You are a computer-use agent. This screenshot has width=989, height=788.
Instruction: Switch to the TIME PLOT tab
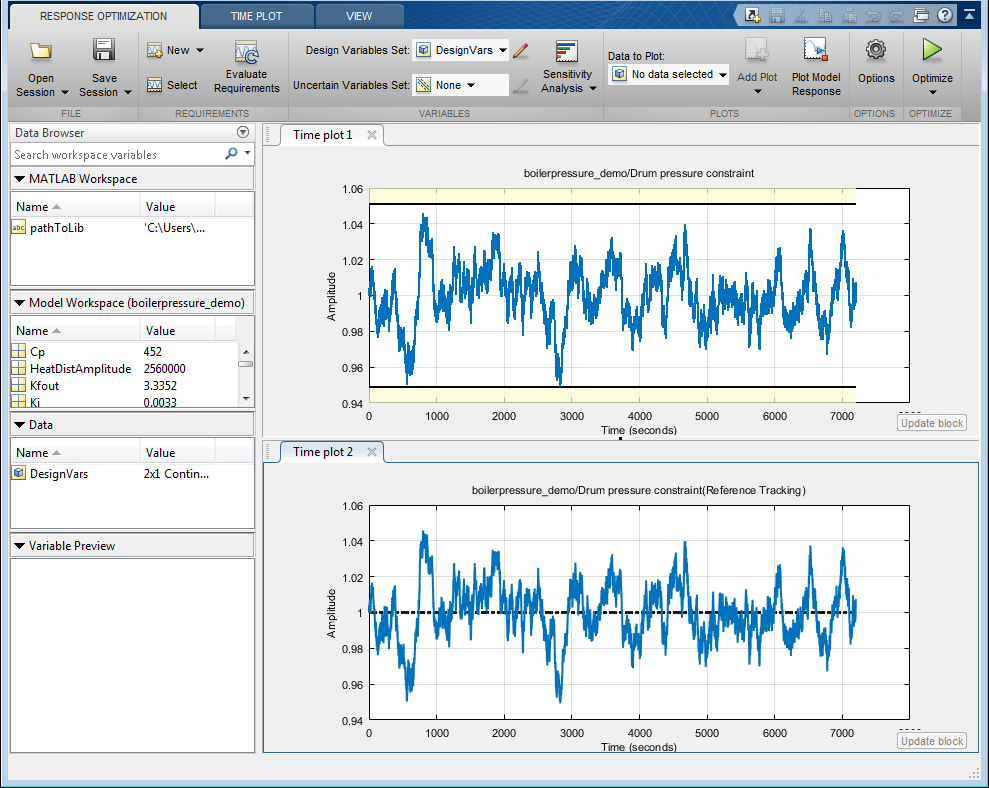point(256,16)
